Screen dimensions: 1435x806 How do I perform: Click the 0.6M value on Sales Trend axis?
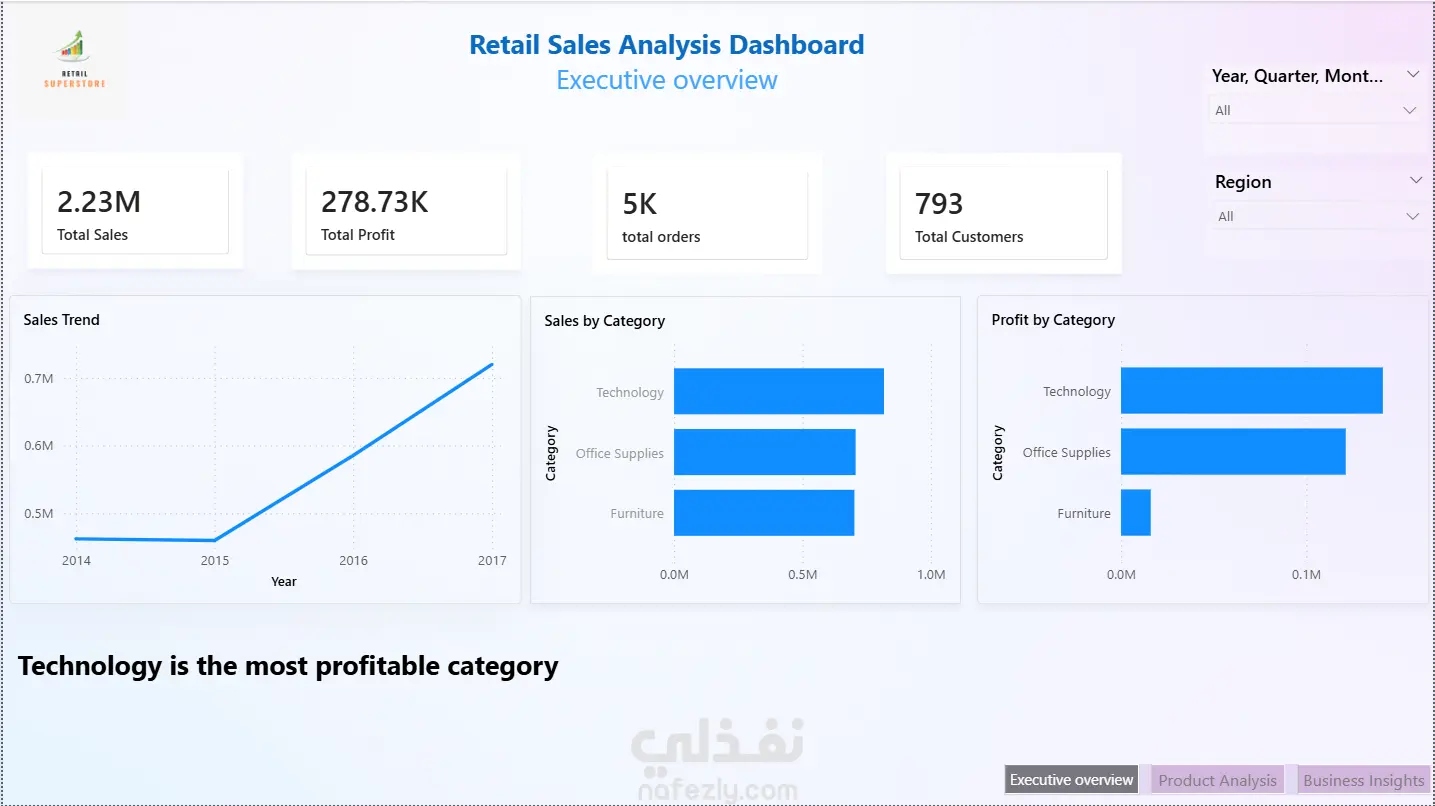coord(39,446)
